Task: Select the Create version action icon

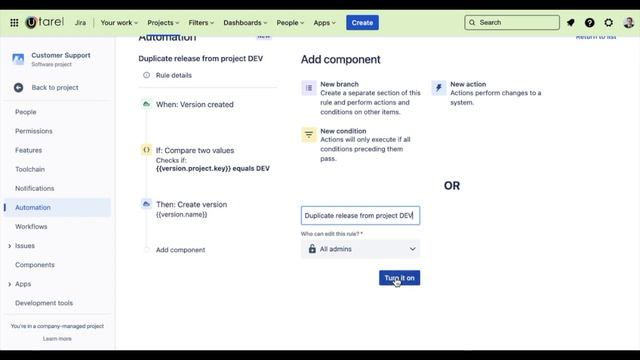Action: (x=146, y=204)
